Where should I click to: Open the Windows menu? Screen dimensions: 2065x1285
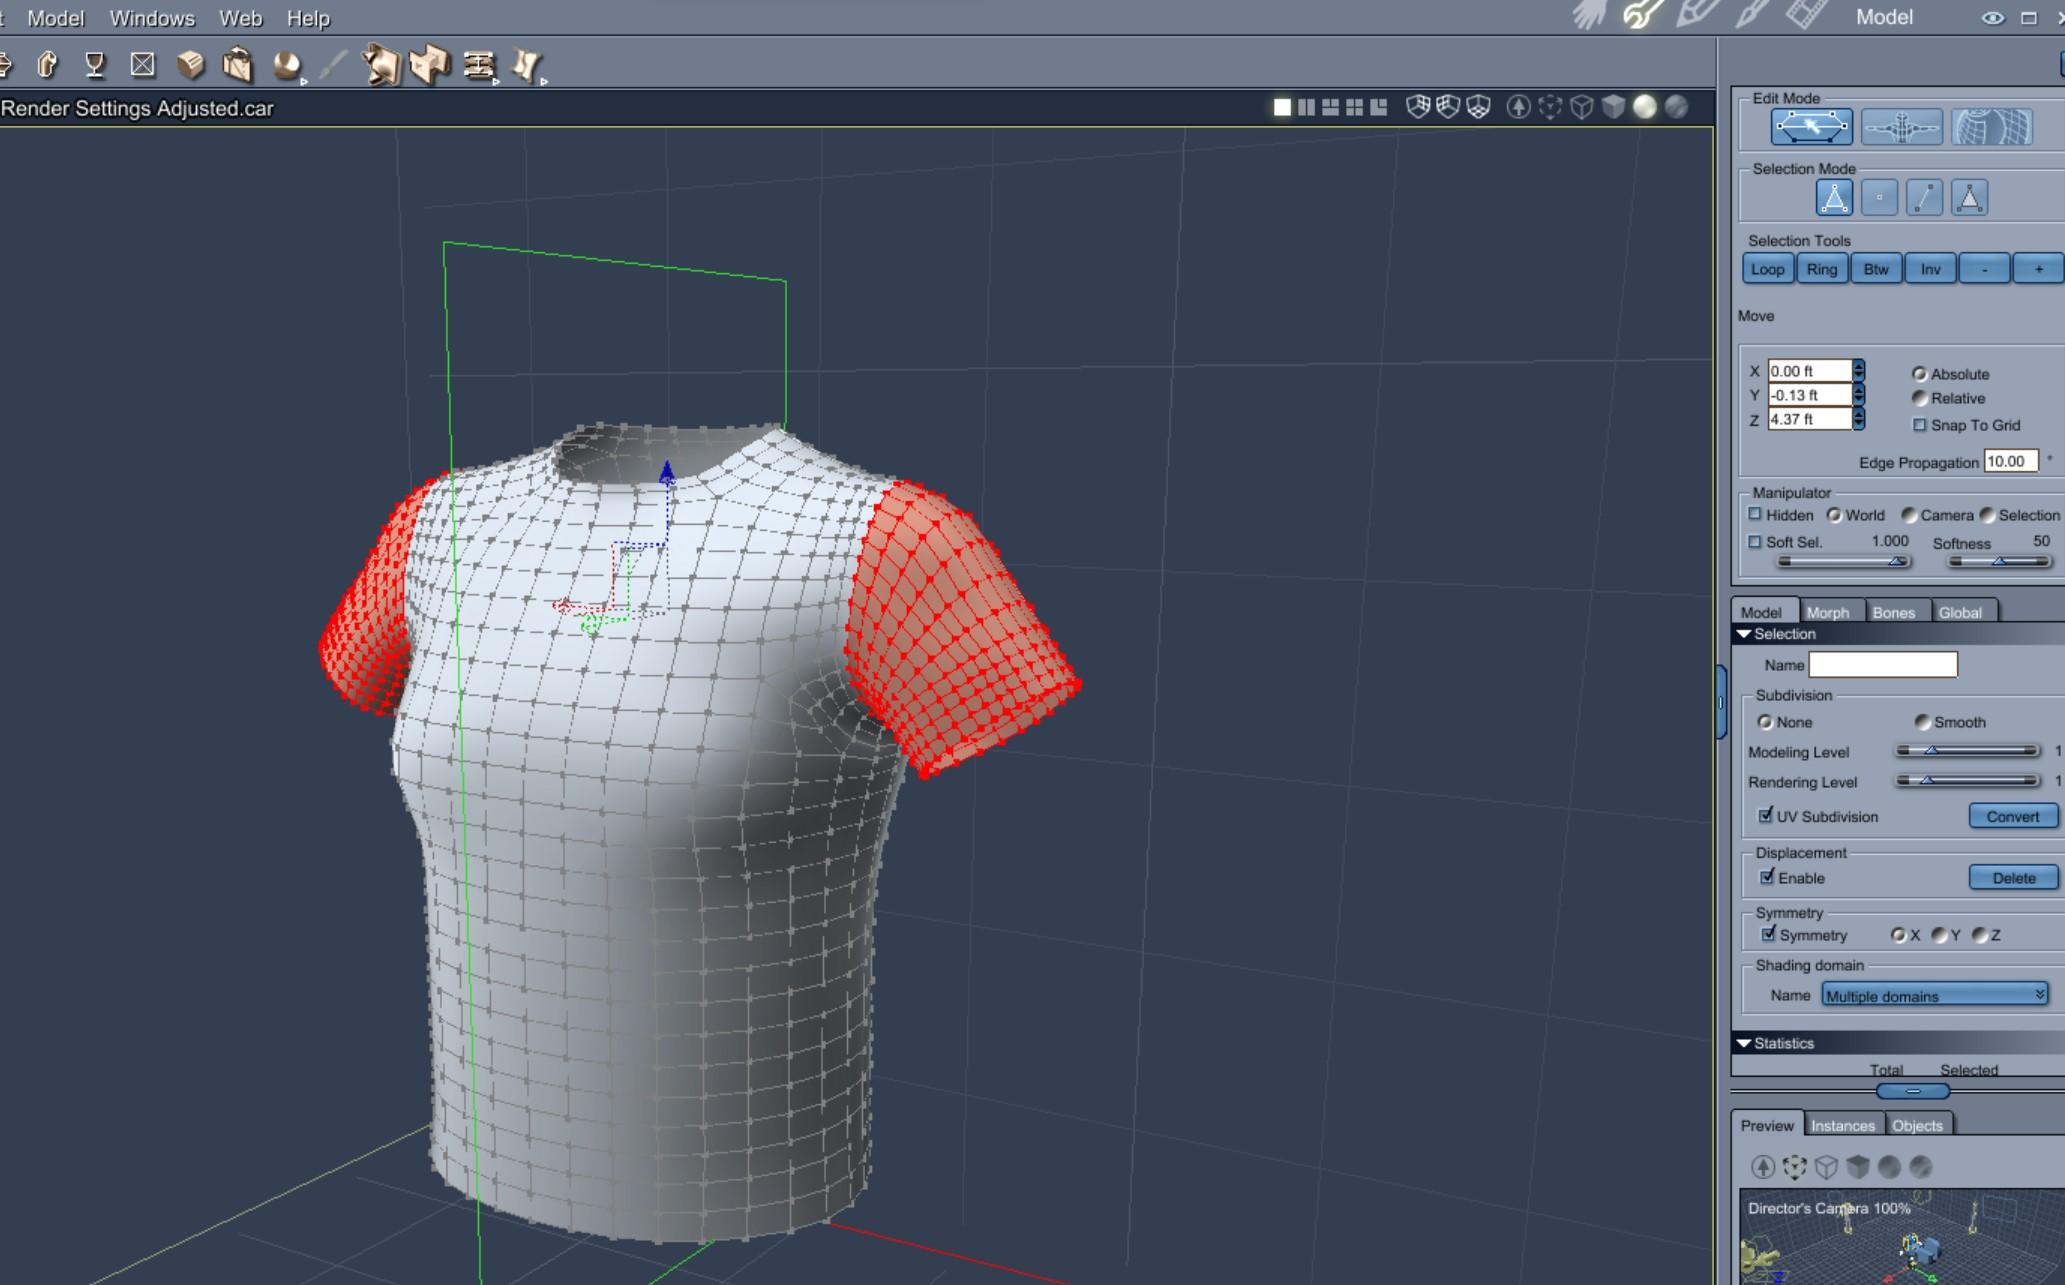click(x=152, y=18)
